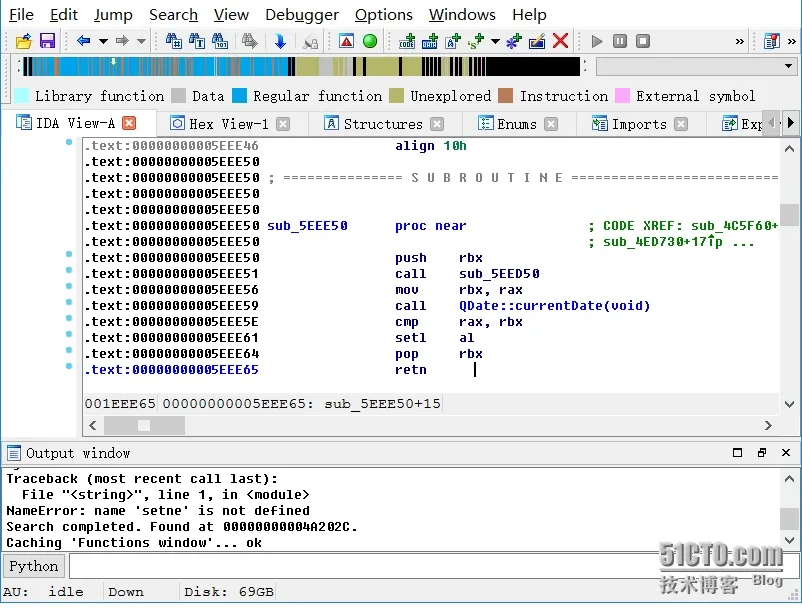Image resolution: width=802 pixels, height=613 pixels.
Task: Click the navigation band overview bar
Action: tap(302, 67)
